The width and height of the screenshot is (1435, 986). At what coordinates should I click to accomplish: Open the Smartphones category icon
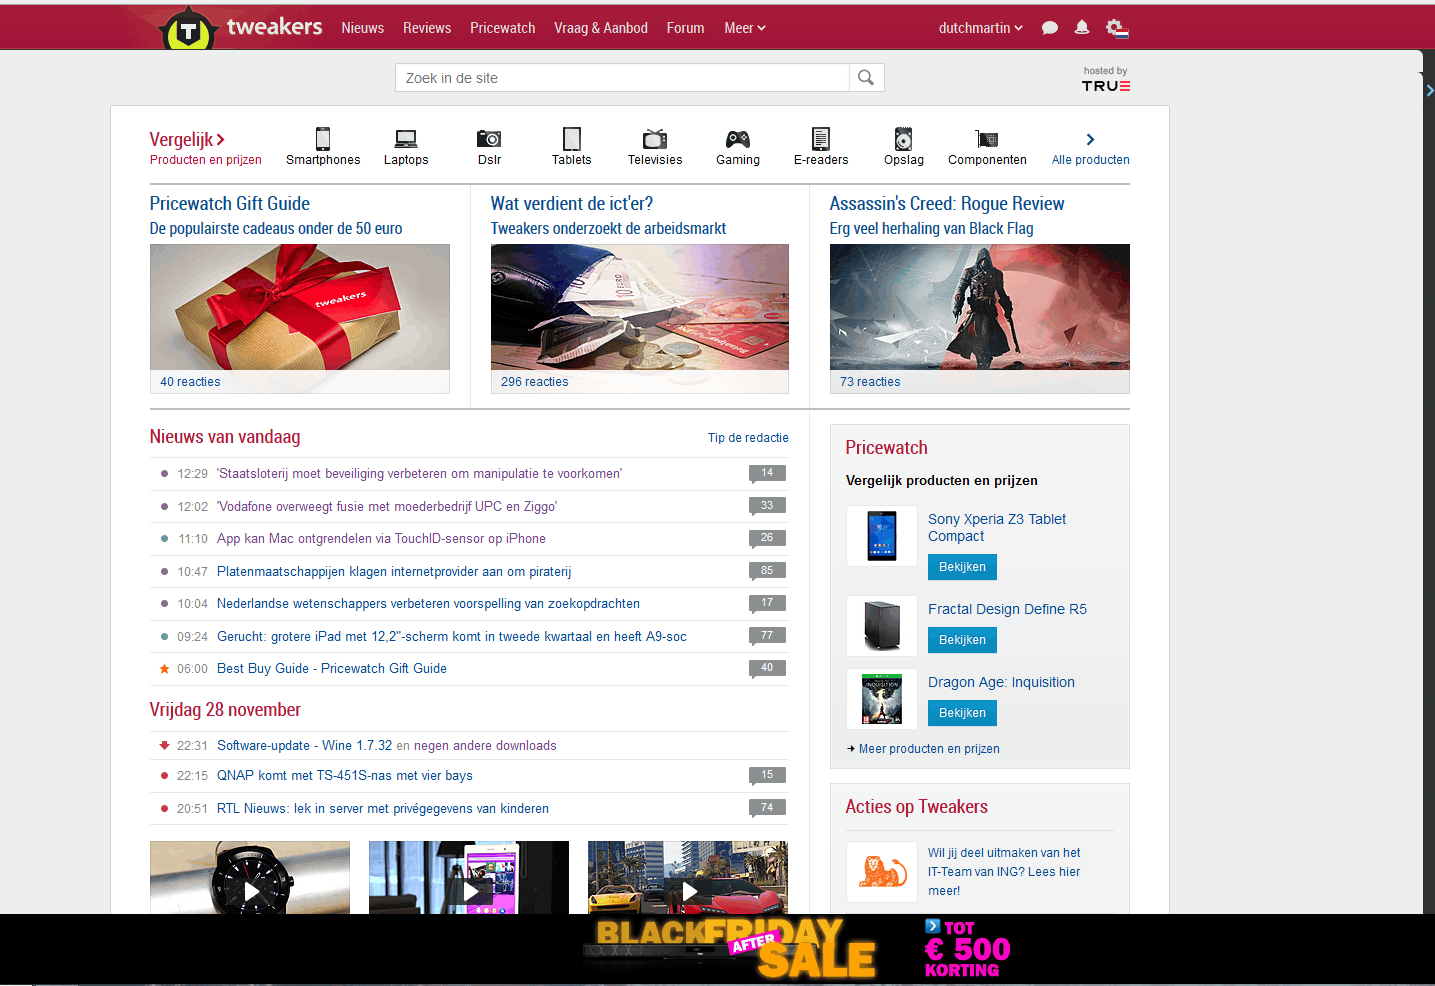coord(323,139)
